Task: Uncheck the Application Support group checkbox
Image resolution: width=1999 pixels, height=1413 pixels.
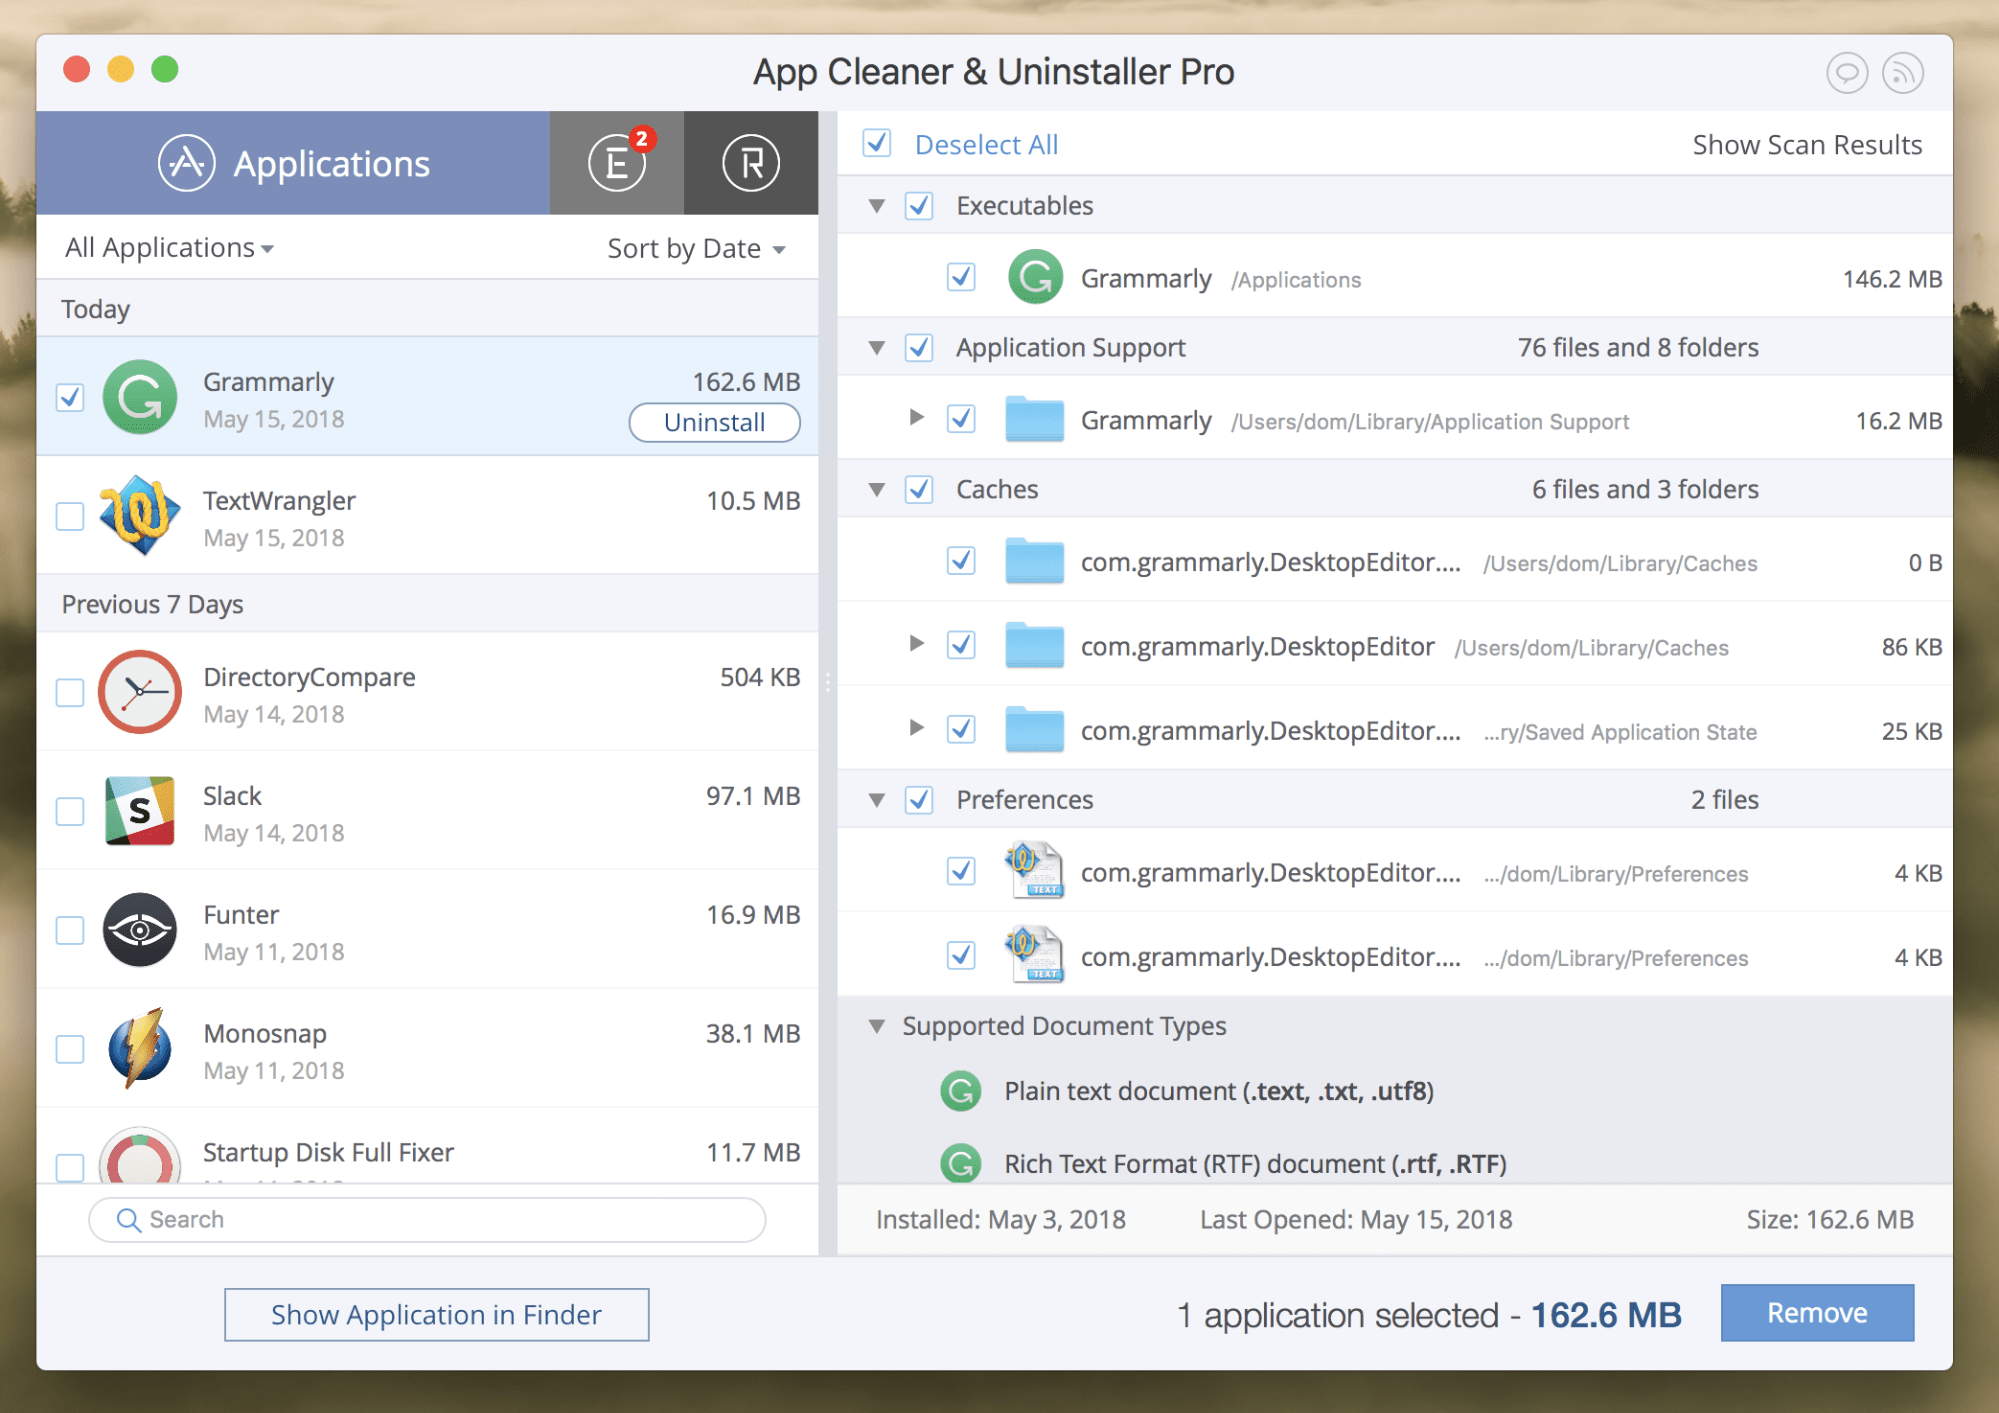Action: (x=919, y=348)
